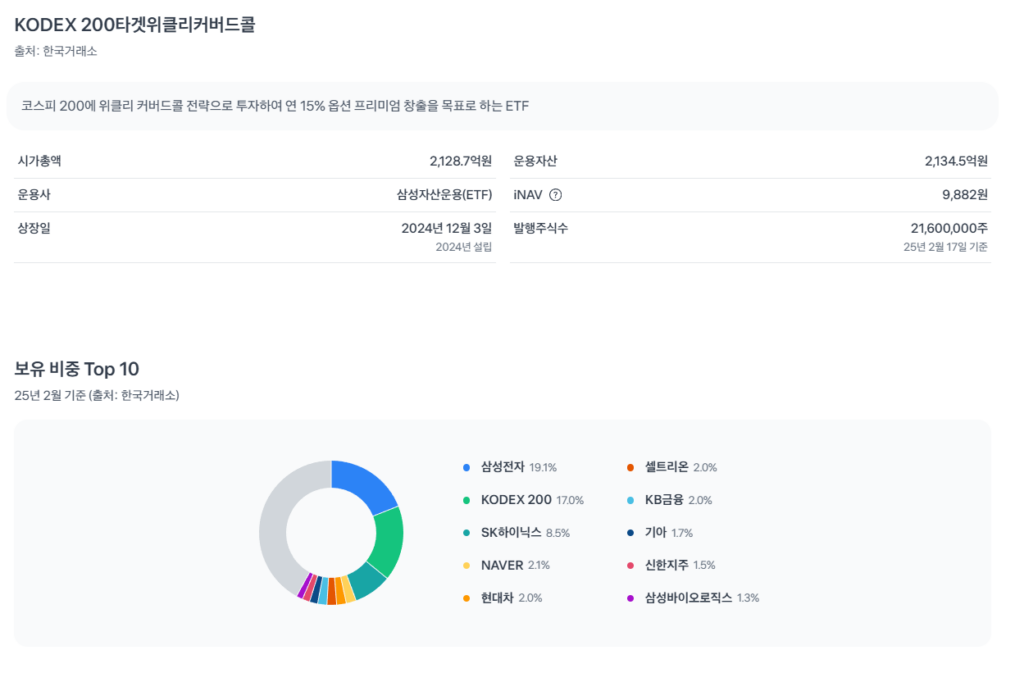1024x700 pixels.
Task: Click the 2.1% weight for NAVER
Action: (x=539, y=565)
